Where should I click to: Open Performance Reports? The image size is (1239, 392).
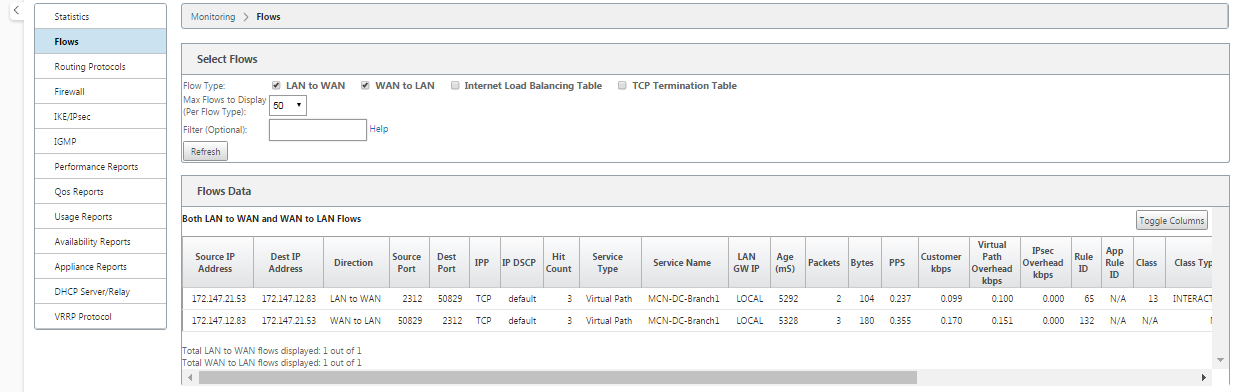pyautogui.click(x=100, y=167)
